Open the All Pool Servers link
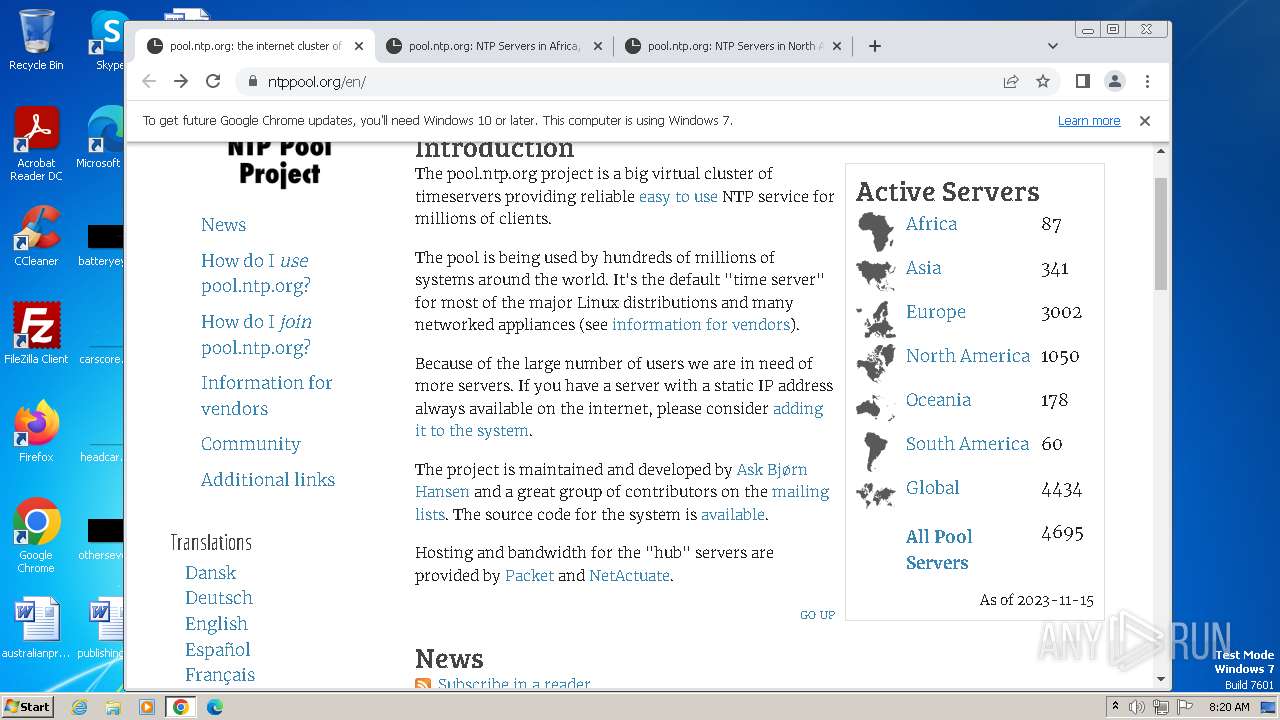This screenshot has height=720, width=1280. click(939, 549)
